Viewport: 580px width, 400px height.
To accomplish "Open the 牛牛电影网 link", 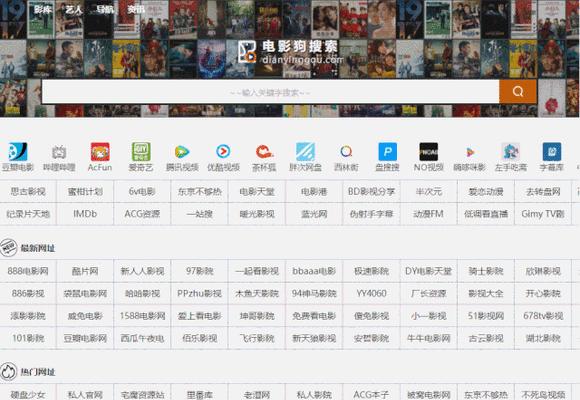I will (x=429, y=338).
